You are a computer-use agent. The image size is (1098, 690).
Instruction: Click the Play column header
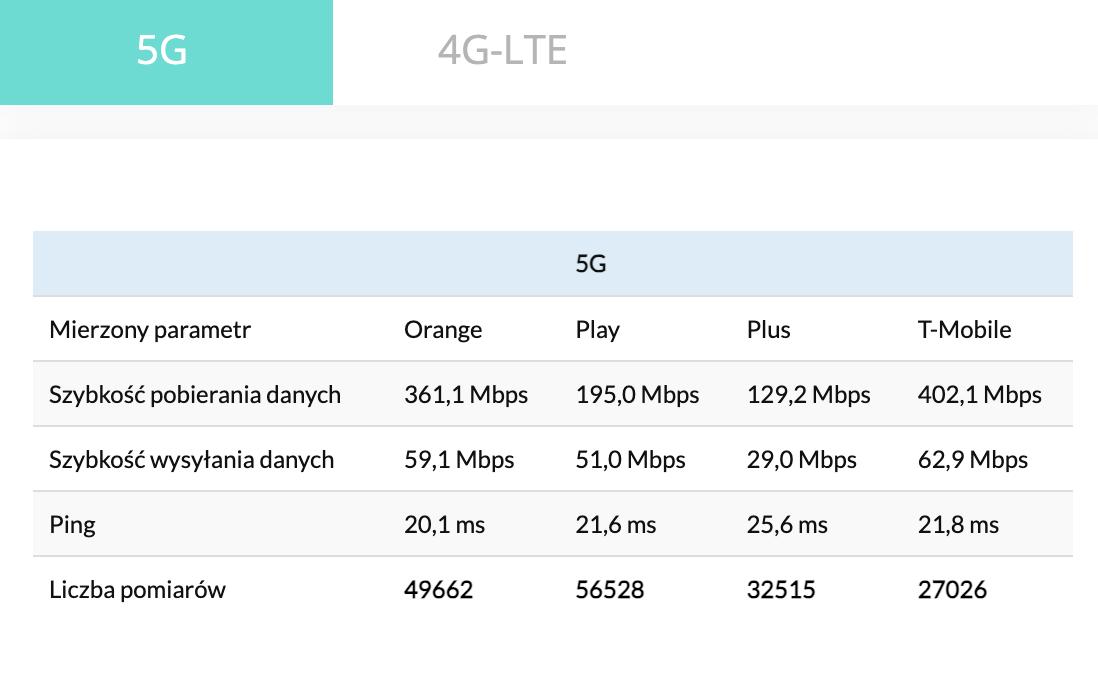click(598, 330)
